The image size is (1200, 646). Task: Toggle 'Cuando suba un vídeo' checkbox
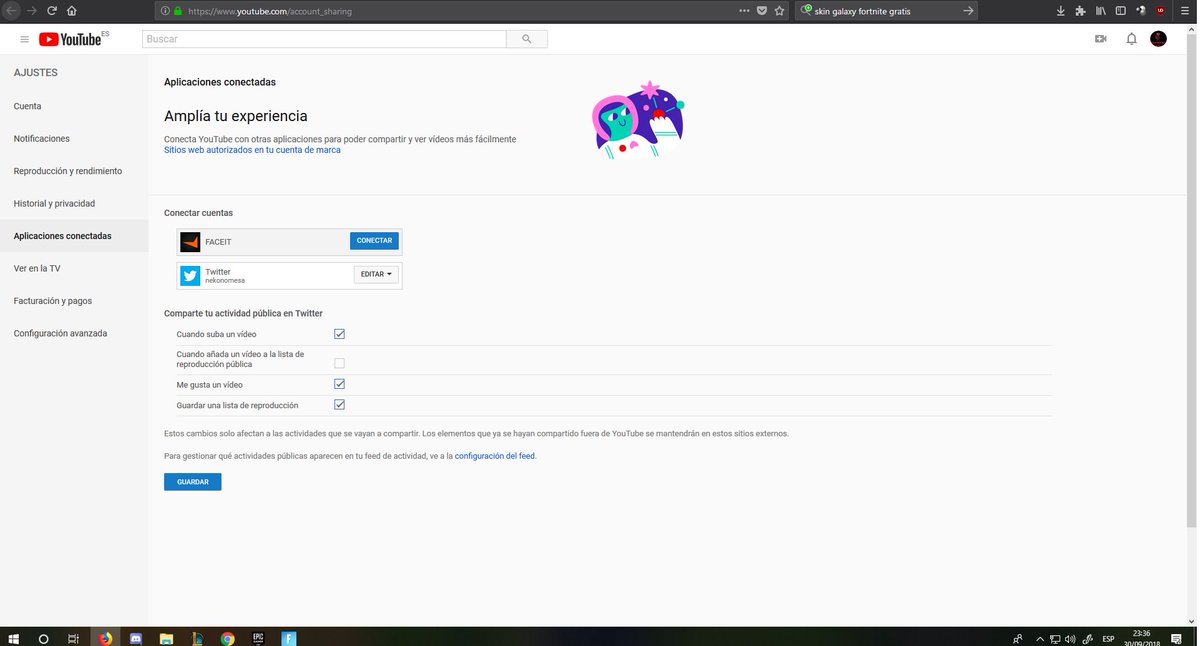tap(340, 334)
